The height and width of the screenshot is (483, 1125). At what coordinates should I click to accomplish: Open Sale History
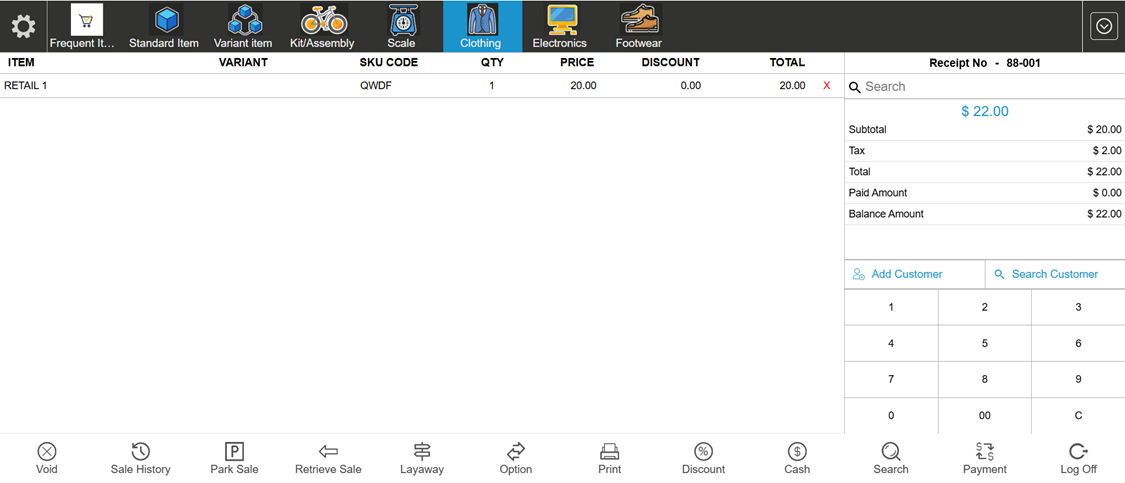click(x=140, y=452)
